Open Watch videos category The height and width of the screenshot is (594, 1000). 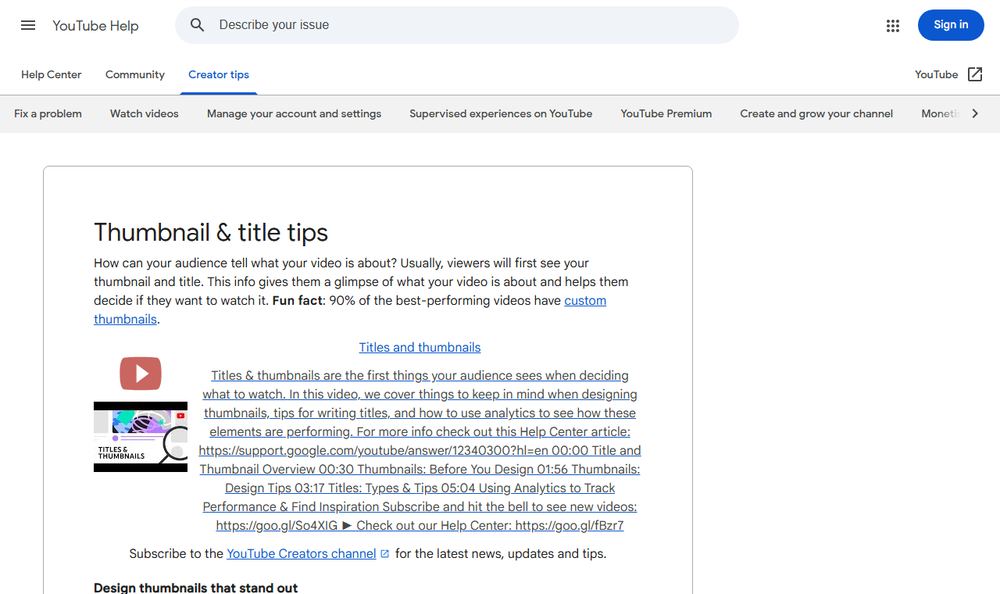[x=144, y=114]
